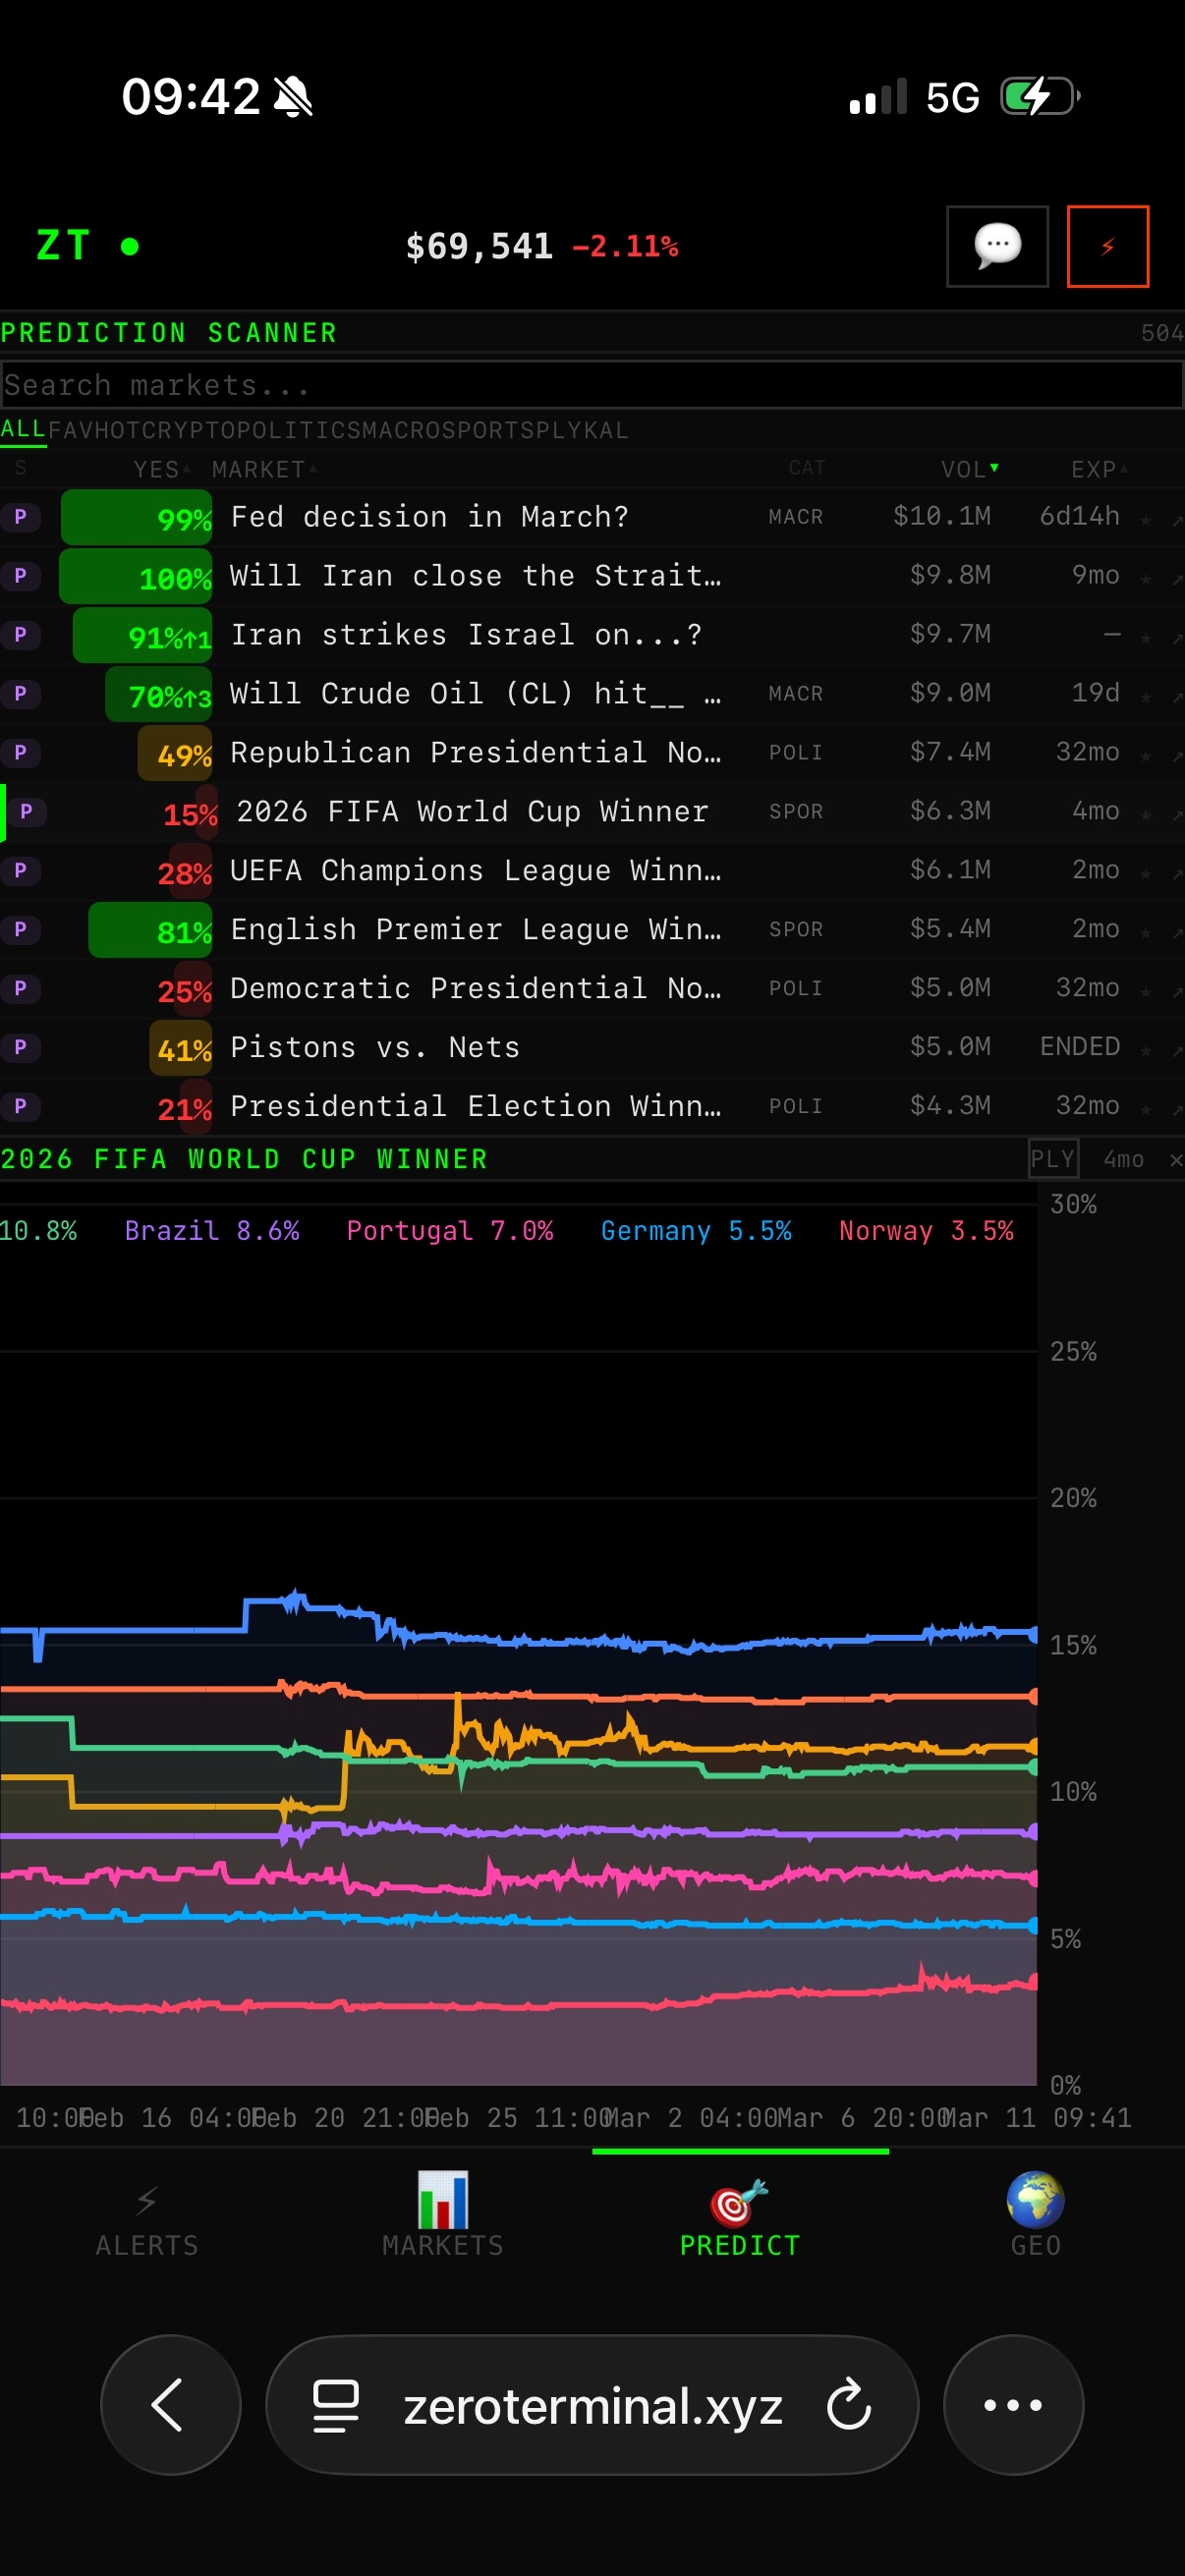Tap the page-settings icon left of the URL
Image resolution: width=1185 pixels, height=2576 pixels.
point(336,2405)
